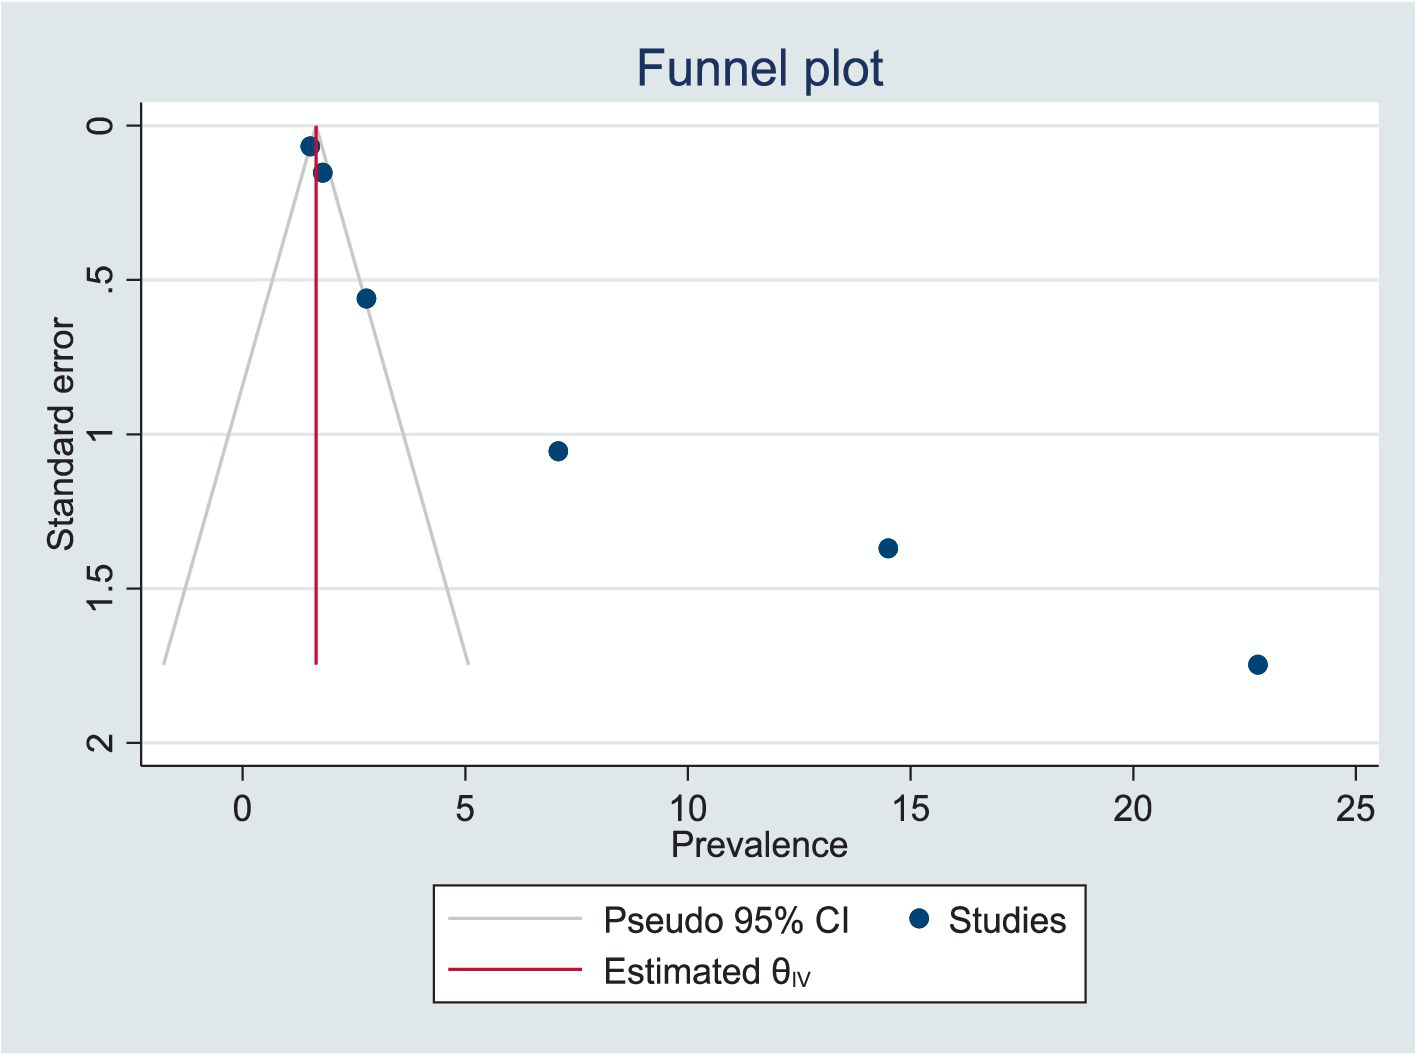Click the gray Pseudo 95% CI legend line
The image size is (1421, 1054).
514,919
